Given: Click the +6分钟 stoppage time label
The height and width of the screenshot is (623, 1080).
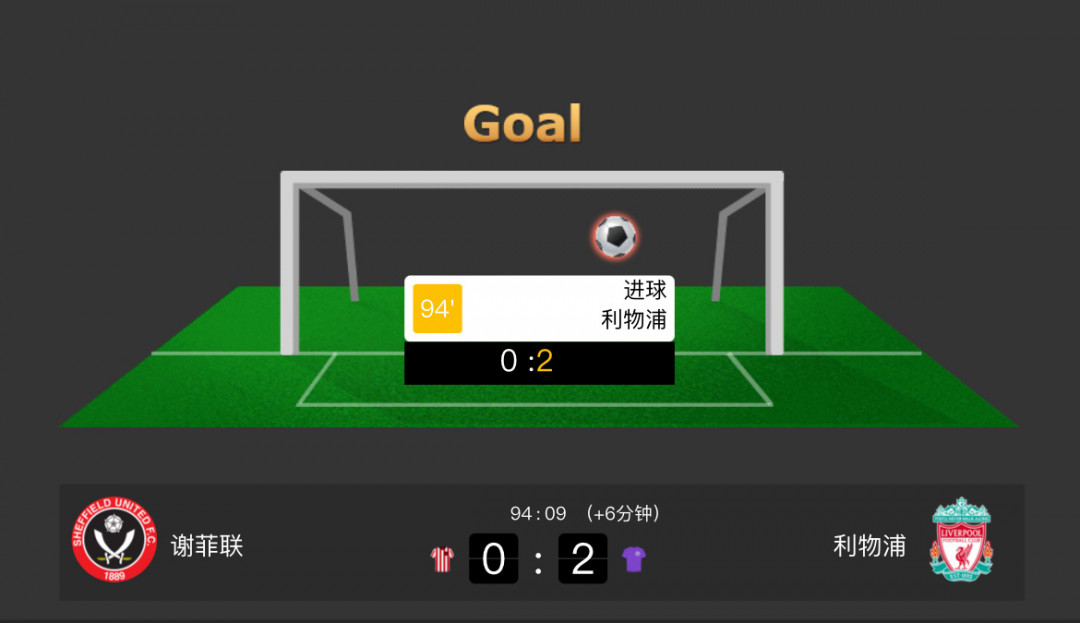Looking at the screenshot, I should pos(623,514).
